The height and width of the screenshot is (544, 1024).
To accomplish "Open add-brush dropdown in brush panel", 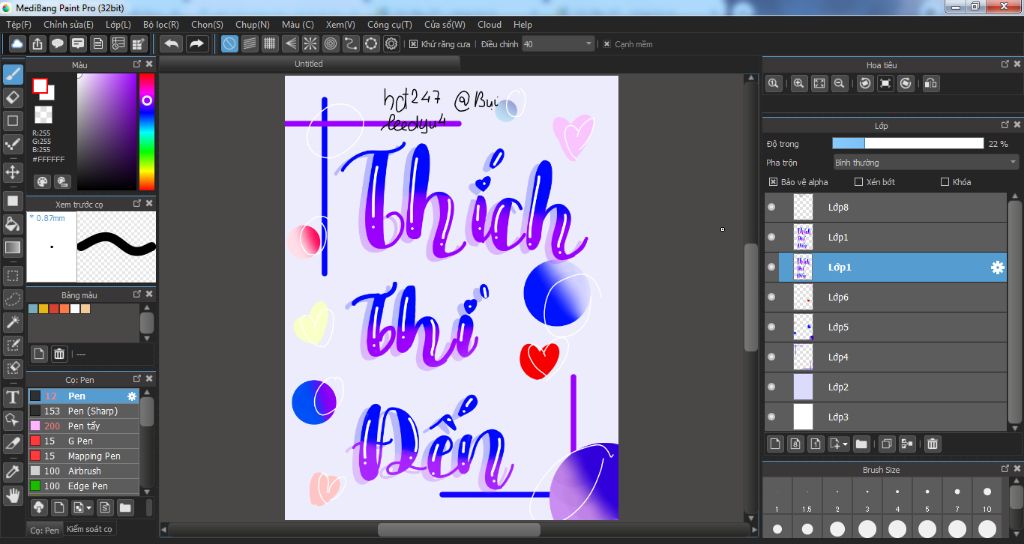I will [x=82, y=507].
